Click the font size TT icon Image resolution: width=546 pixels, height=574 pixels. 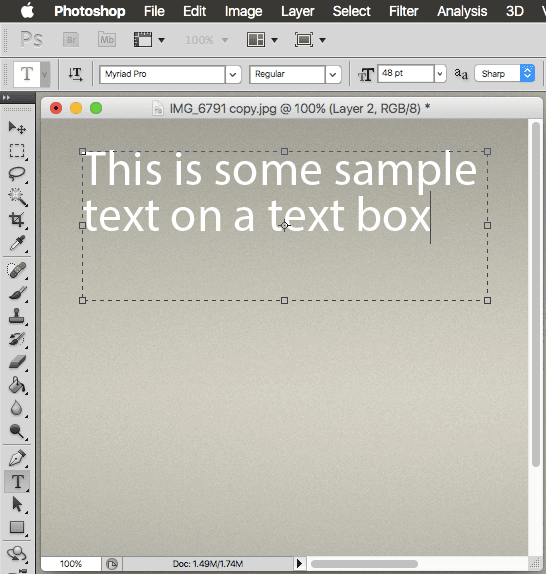click(366, 75)
